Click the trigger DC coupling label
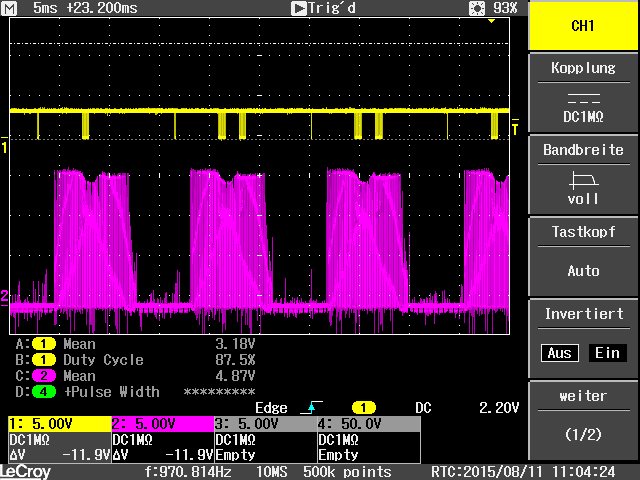 pyautogui.click(x=423, y=407)
